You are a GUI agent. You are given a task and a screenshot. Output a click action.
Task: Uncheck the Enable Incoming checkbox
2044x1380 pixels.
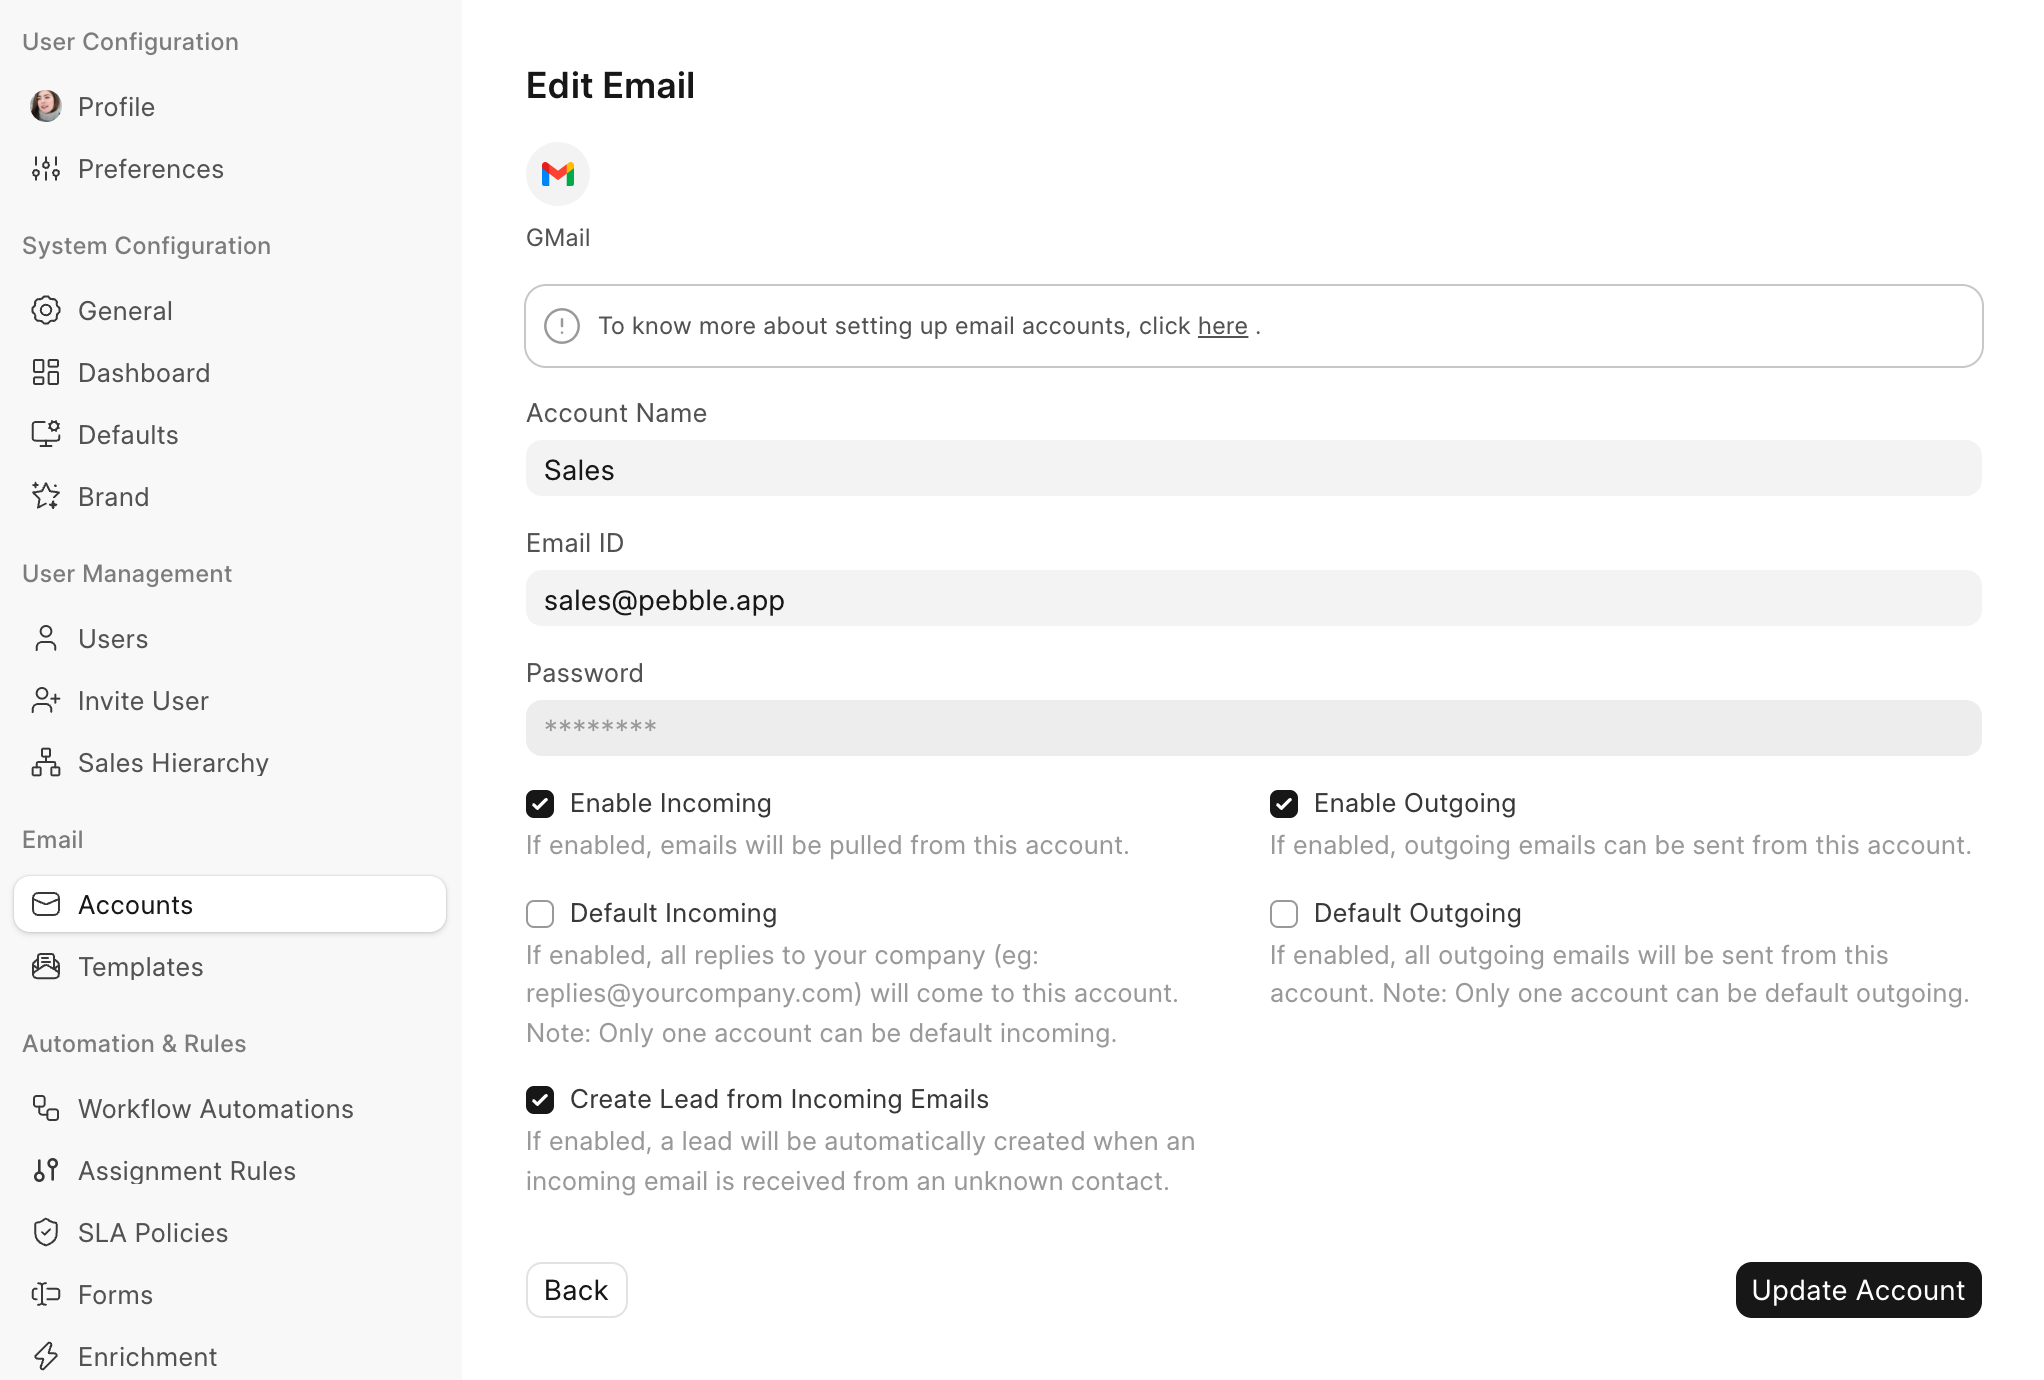[540, 803]
